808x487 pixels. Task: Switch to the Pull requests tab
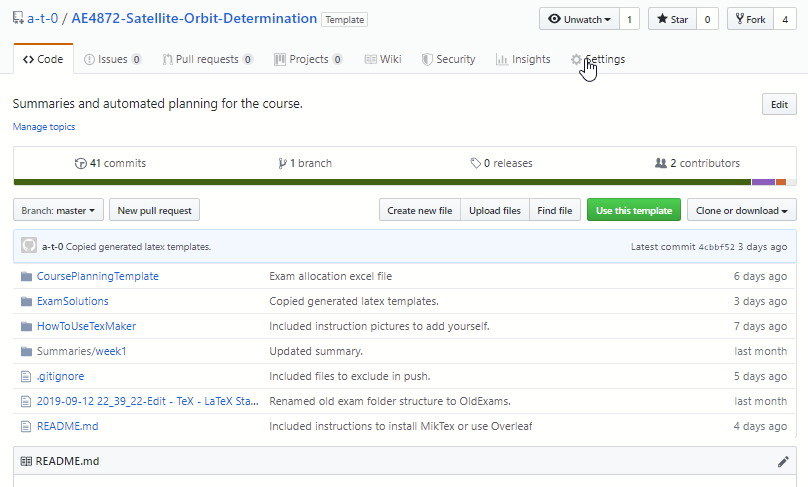click(208, 60)
